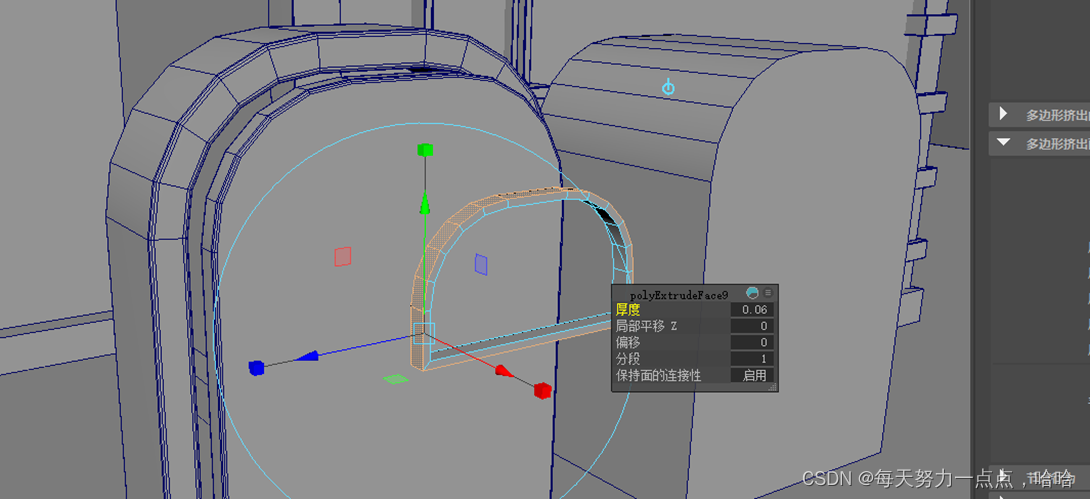The image size is (1090, 499).
Task: Click the red X-axis translate arrow
Action: coord(505,371)
